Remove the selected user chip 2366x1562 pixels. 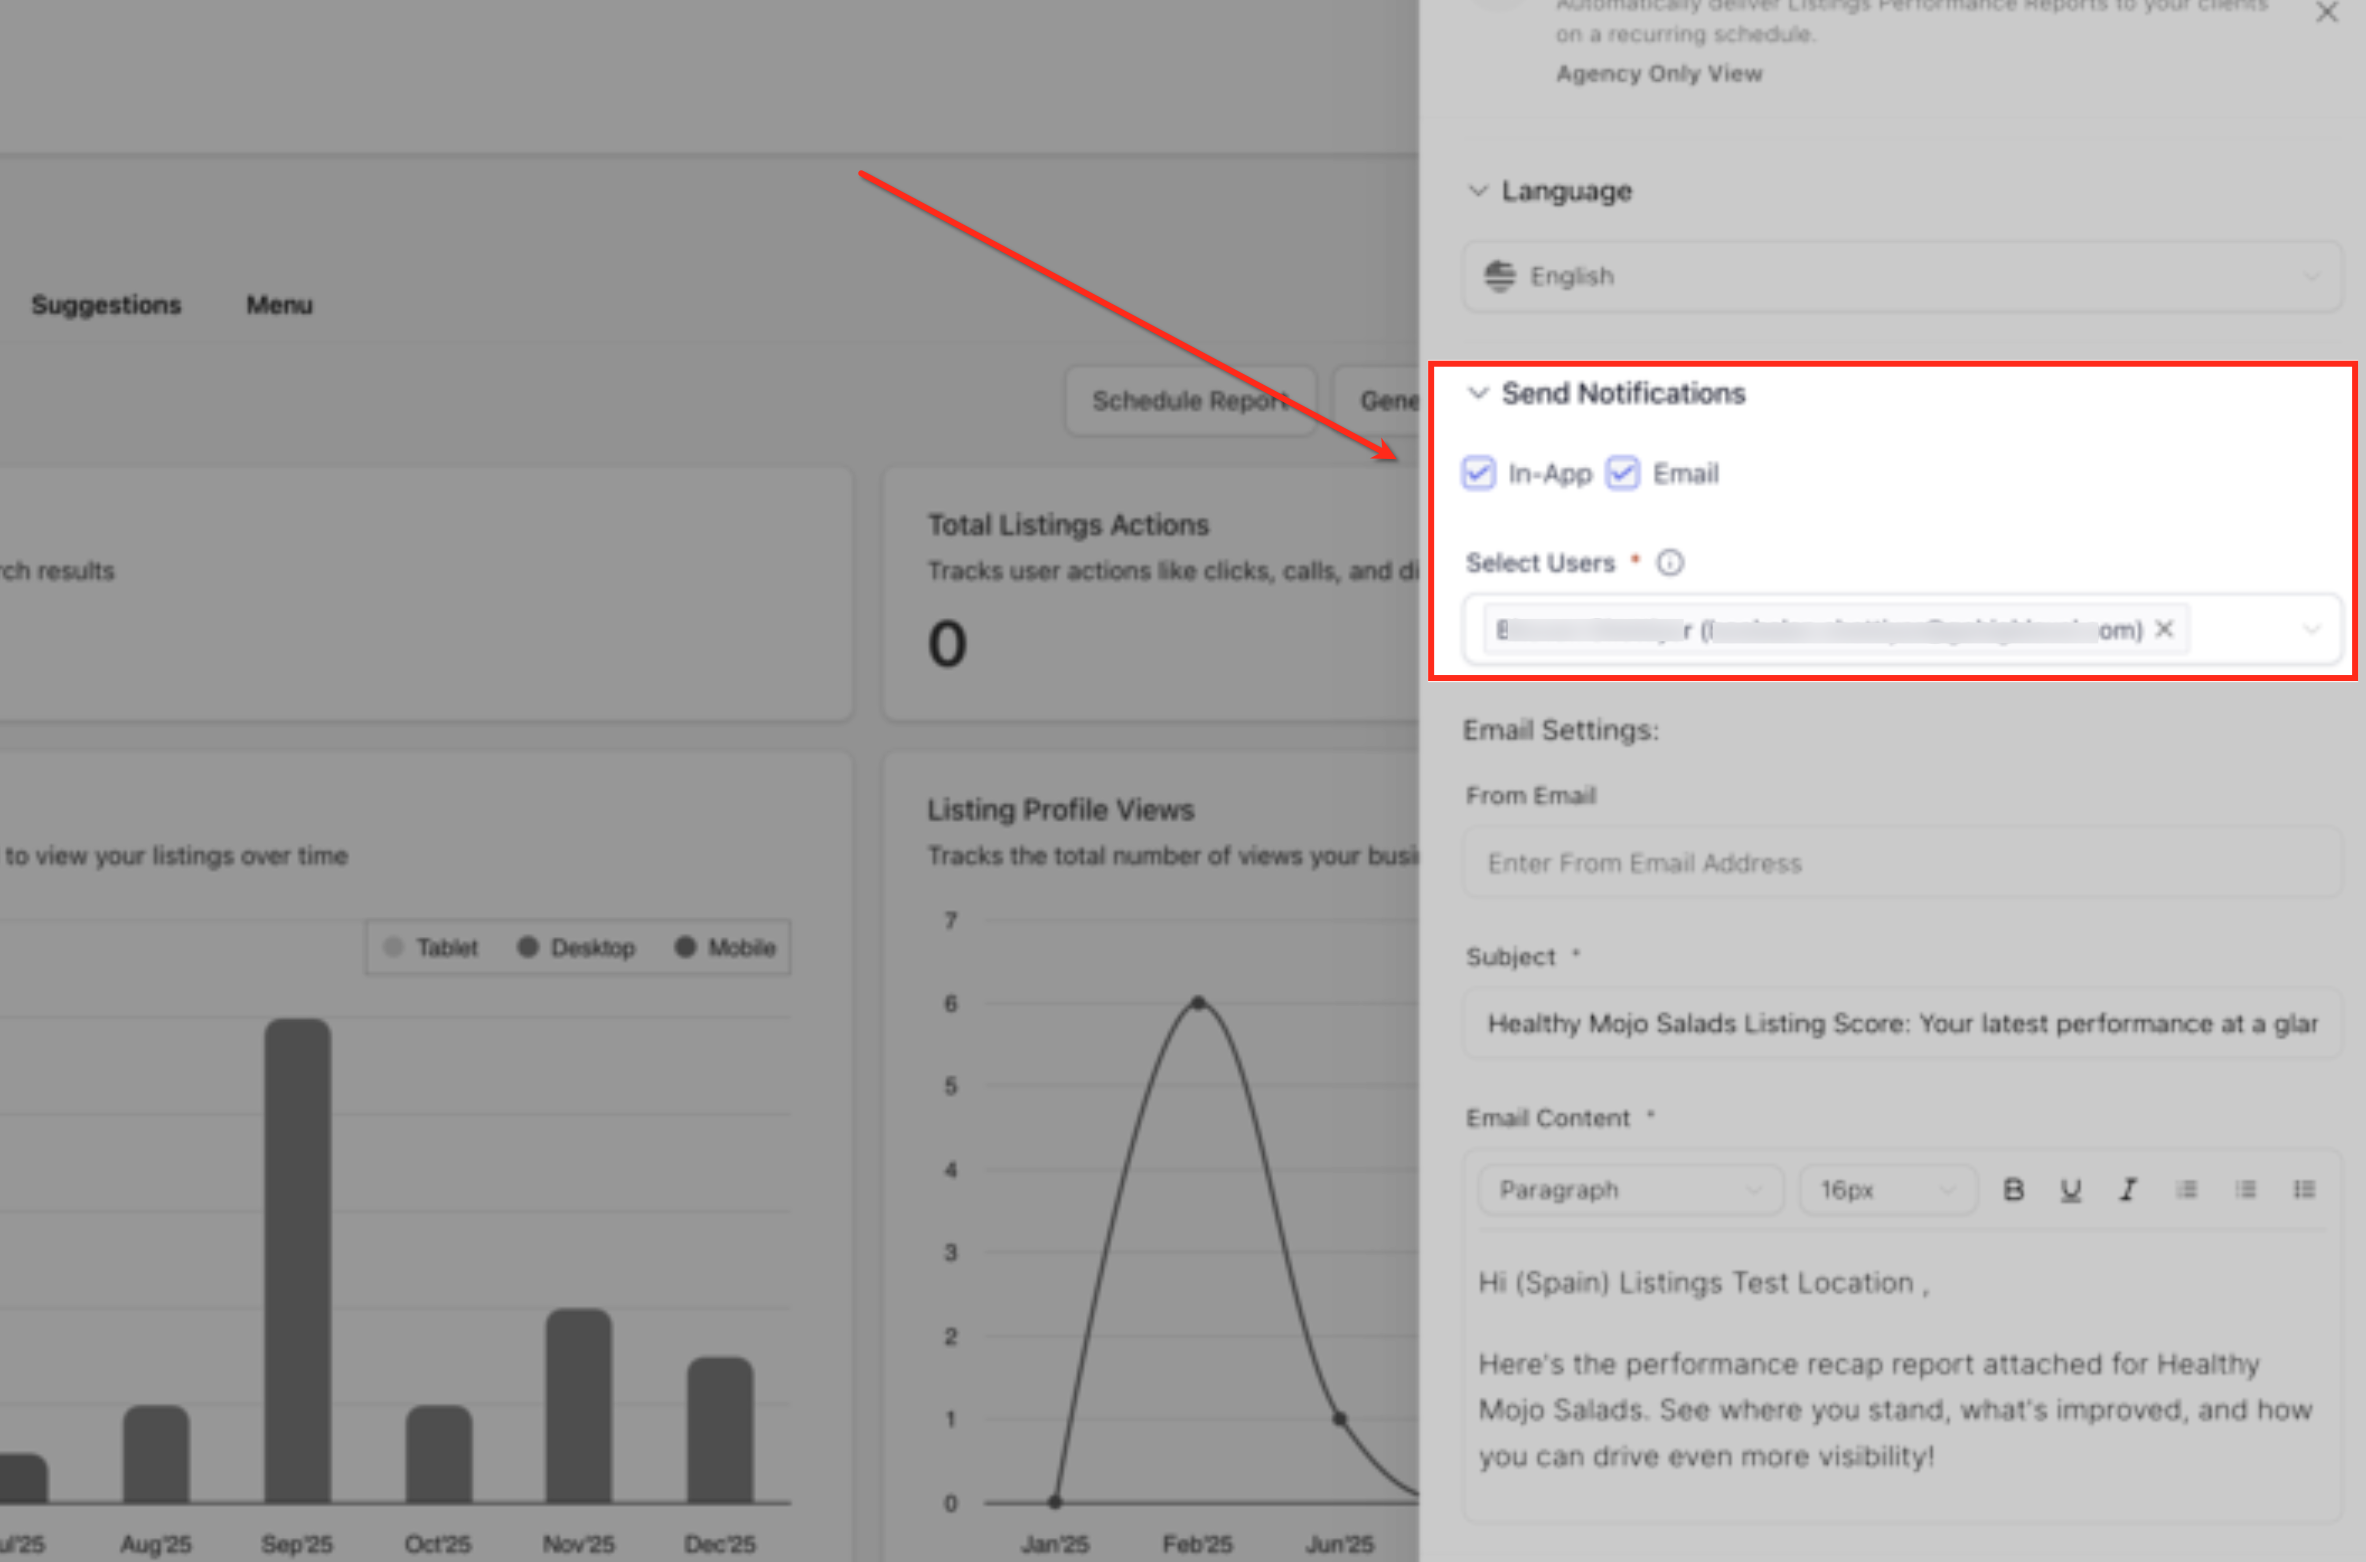[2164, 629]
